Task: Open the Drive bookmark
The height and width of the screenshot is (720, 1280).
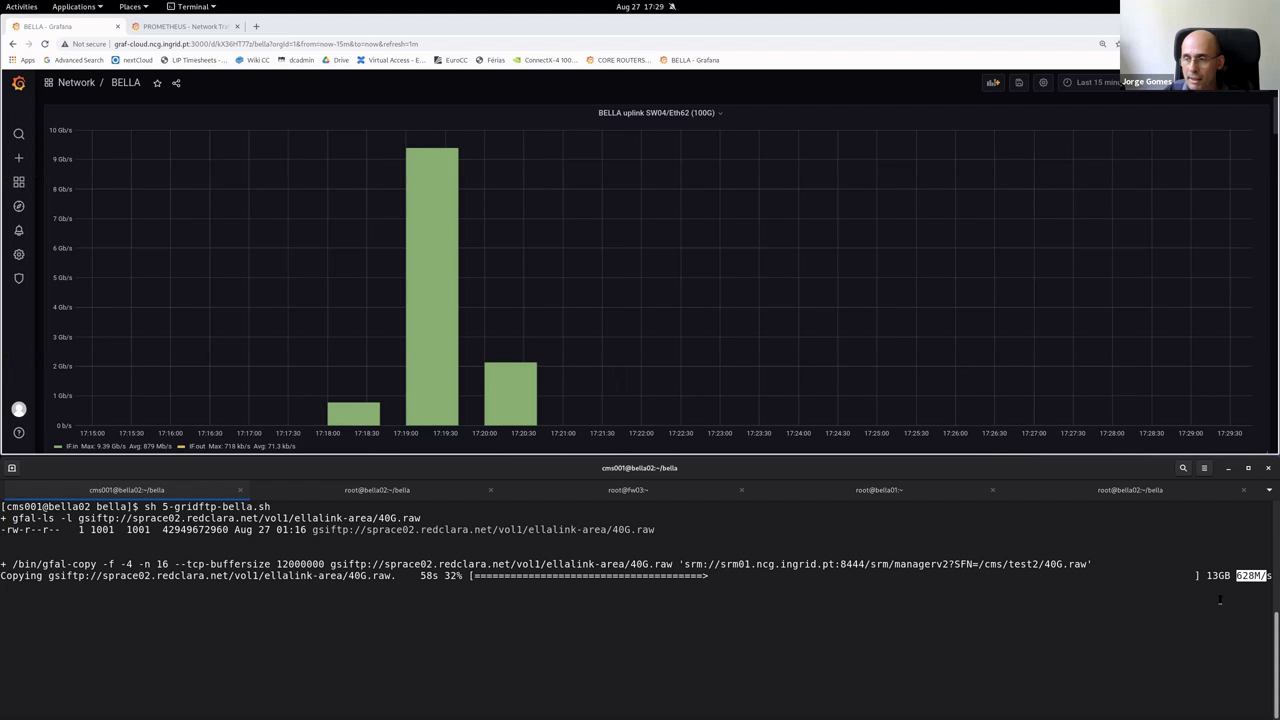Action: pos(335,60)
